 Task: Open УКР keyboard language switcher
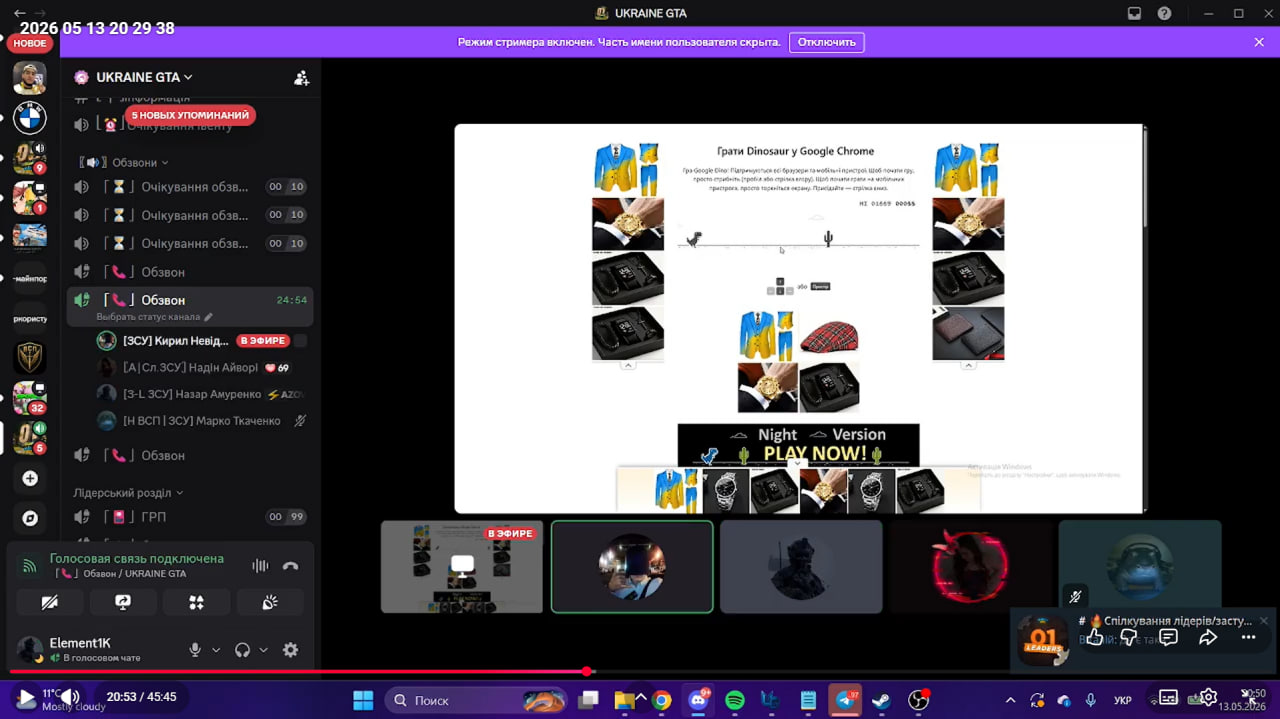click(x=1123, y=701)
